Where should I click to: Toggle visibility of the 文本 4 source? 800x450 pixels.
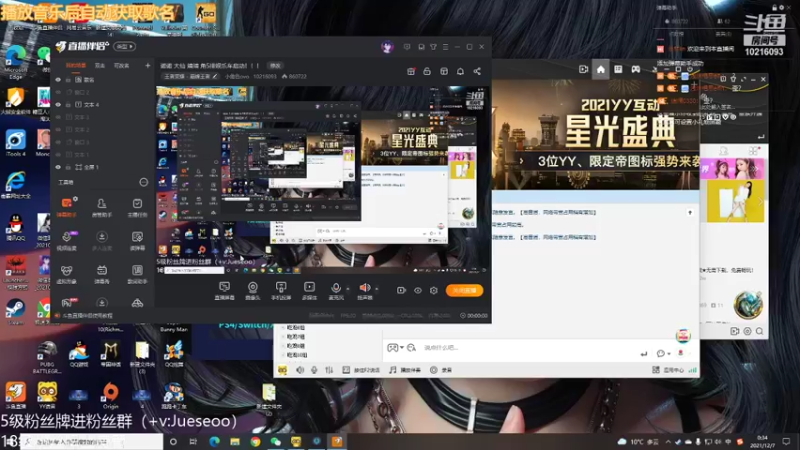point(58,105)
